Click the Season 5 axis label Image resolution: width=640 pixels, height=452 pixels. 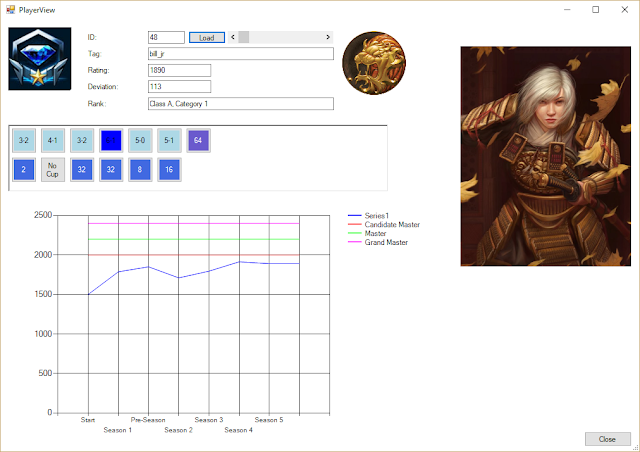coord(269,420)
